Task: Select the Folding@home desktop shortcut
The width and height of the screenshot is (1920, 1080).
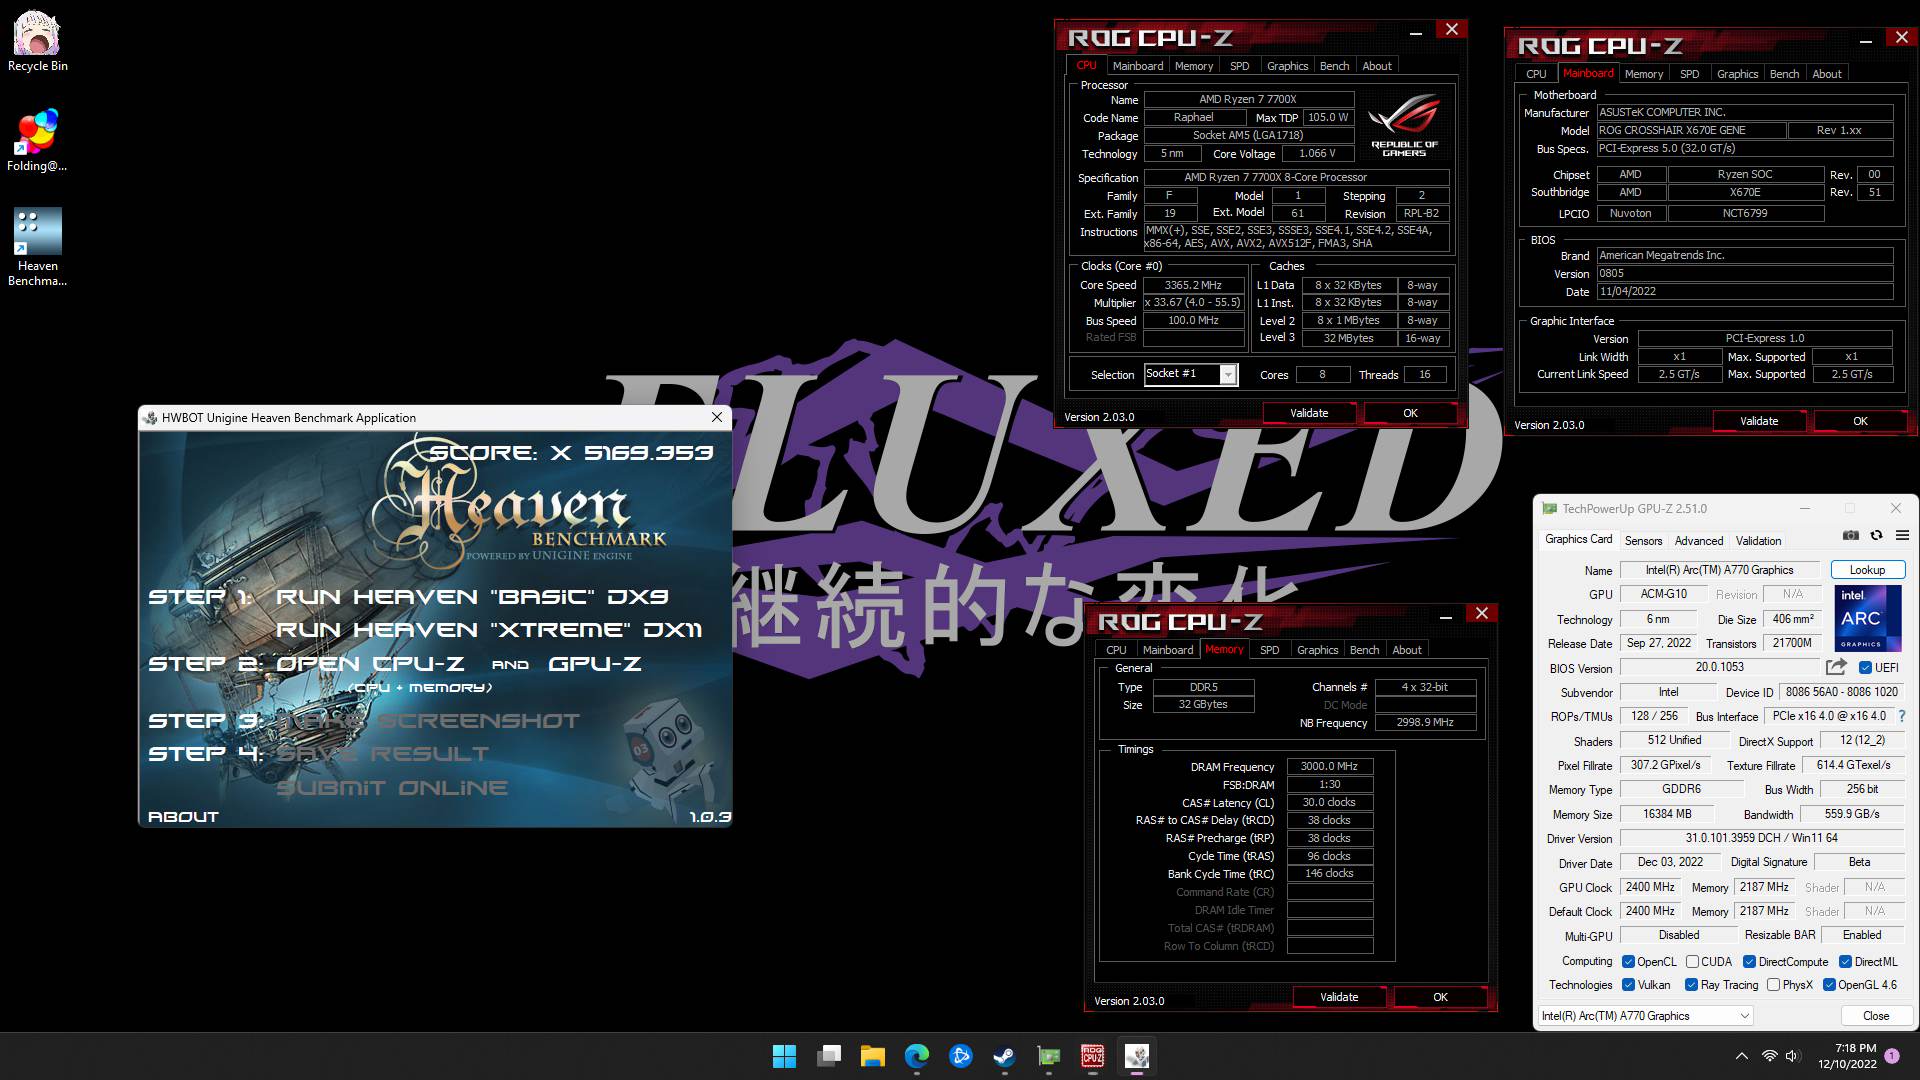Action: 37,140
